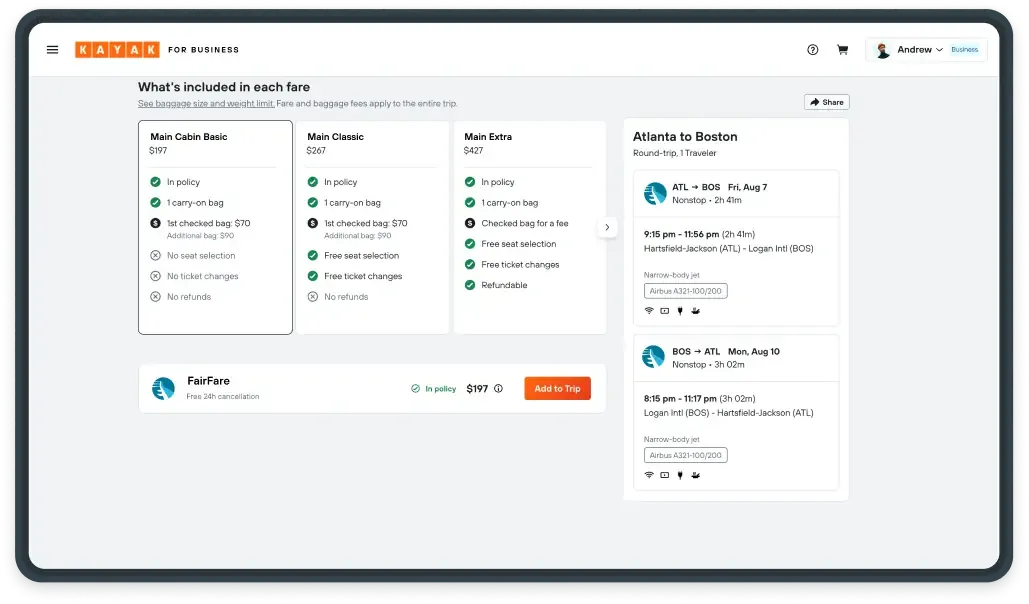Click the KAYAK for Business logo
1029x604 pixels.
156,50
